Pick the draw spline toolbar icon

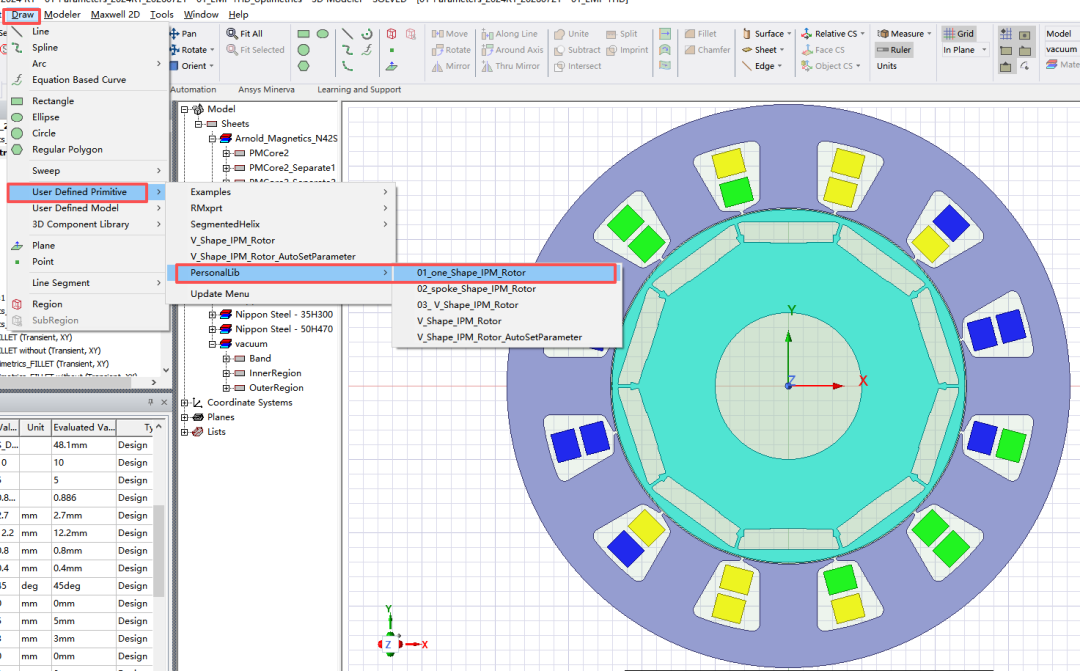pyautogui.click(x=348, y=50)
